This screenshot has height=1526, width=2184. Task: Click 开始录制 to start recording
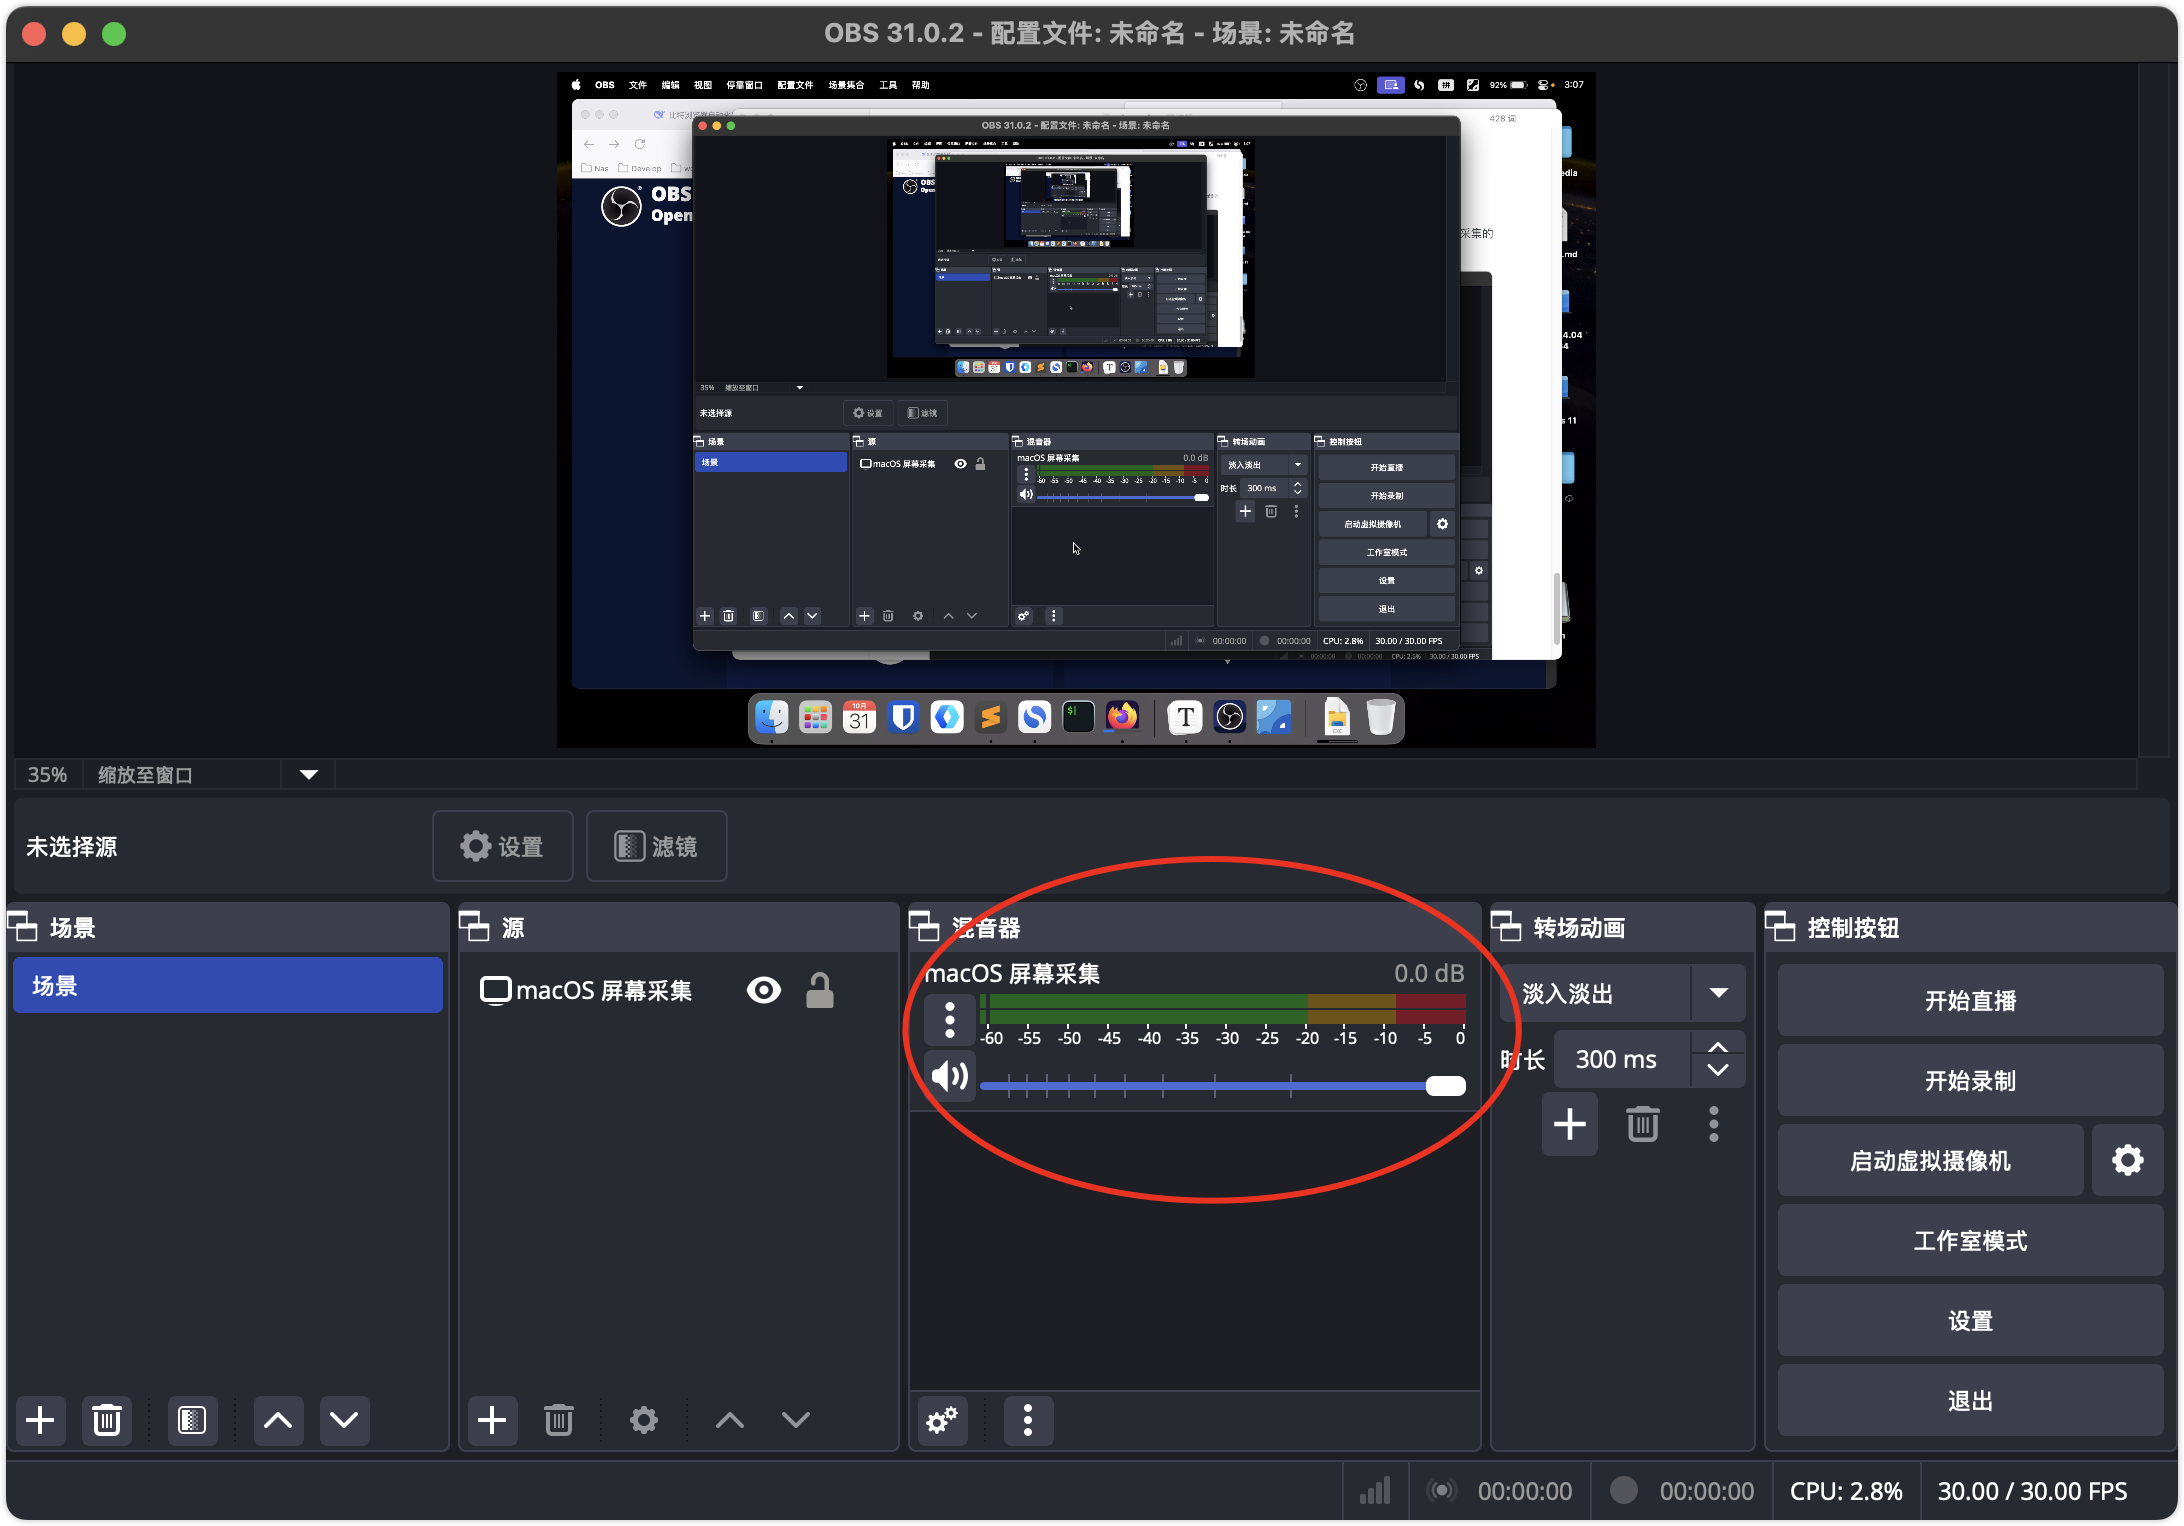point(1970,1080)
